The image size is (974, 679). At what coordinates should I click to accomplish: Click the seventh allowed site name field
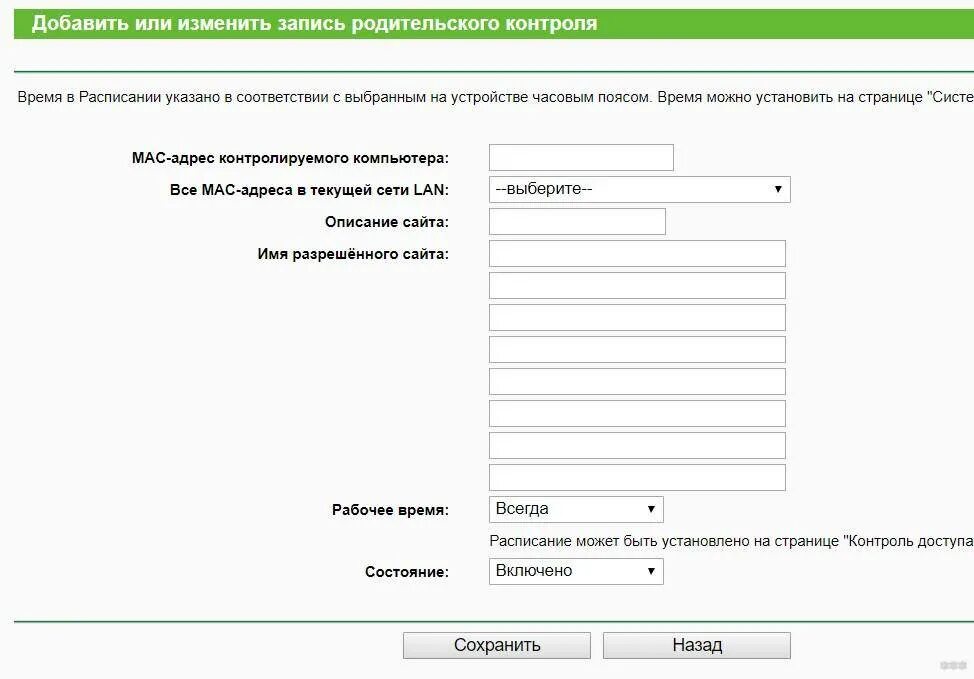637,445
